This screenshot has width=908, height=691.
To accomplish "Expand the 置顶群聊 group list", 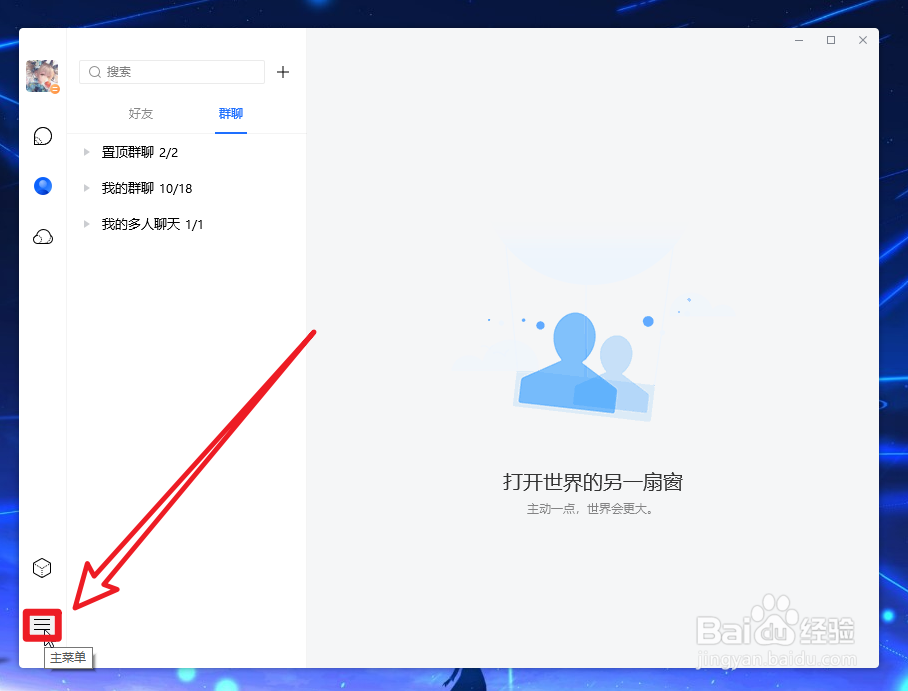I will click(84, 152).
